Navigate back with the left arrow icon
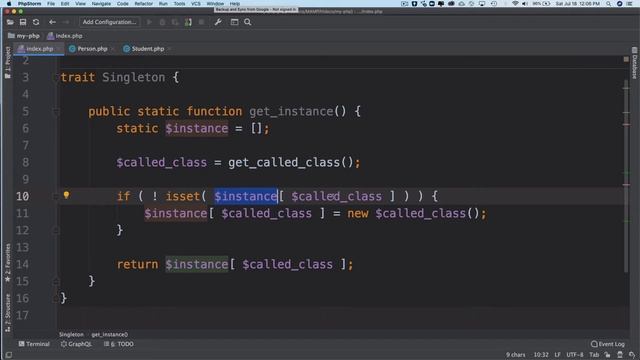 tap(52, 22)
